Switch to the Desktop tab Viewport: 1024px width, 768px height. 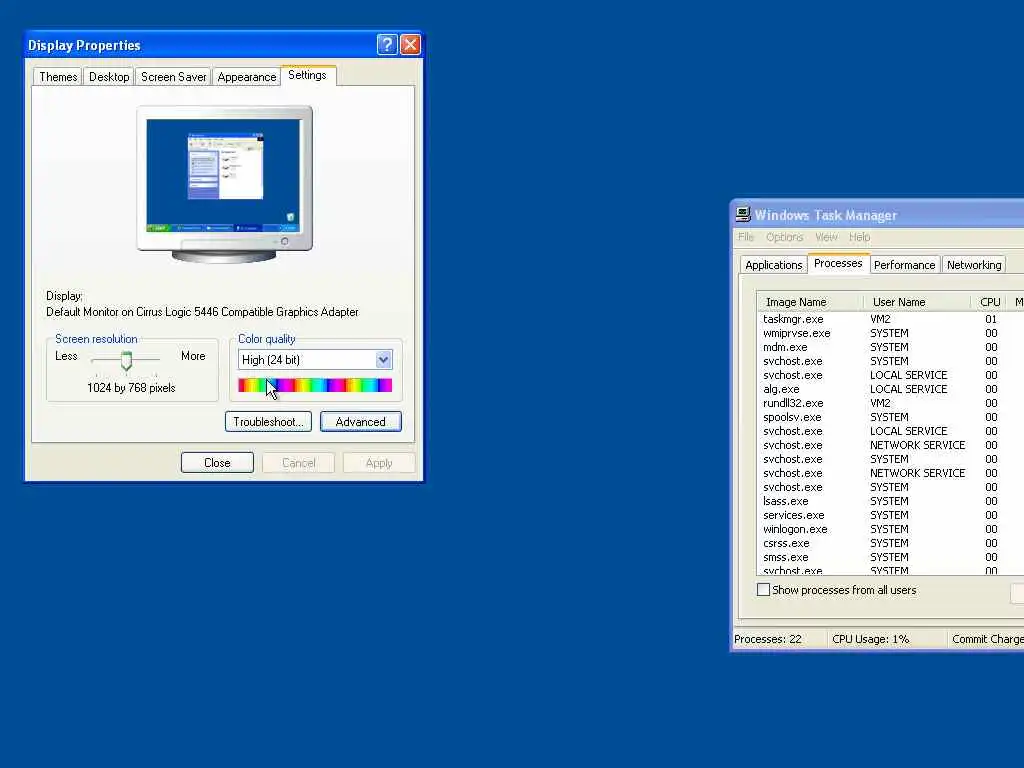(109, 77)
